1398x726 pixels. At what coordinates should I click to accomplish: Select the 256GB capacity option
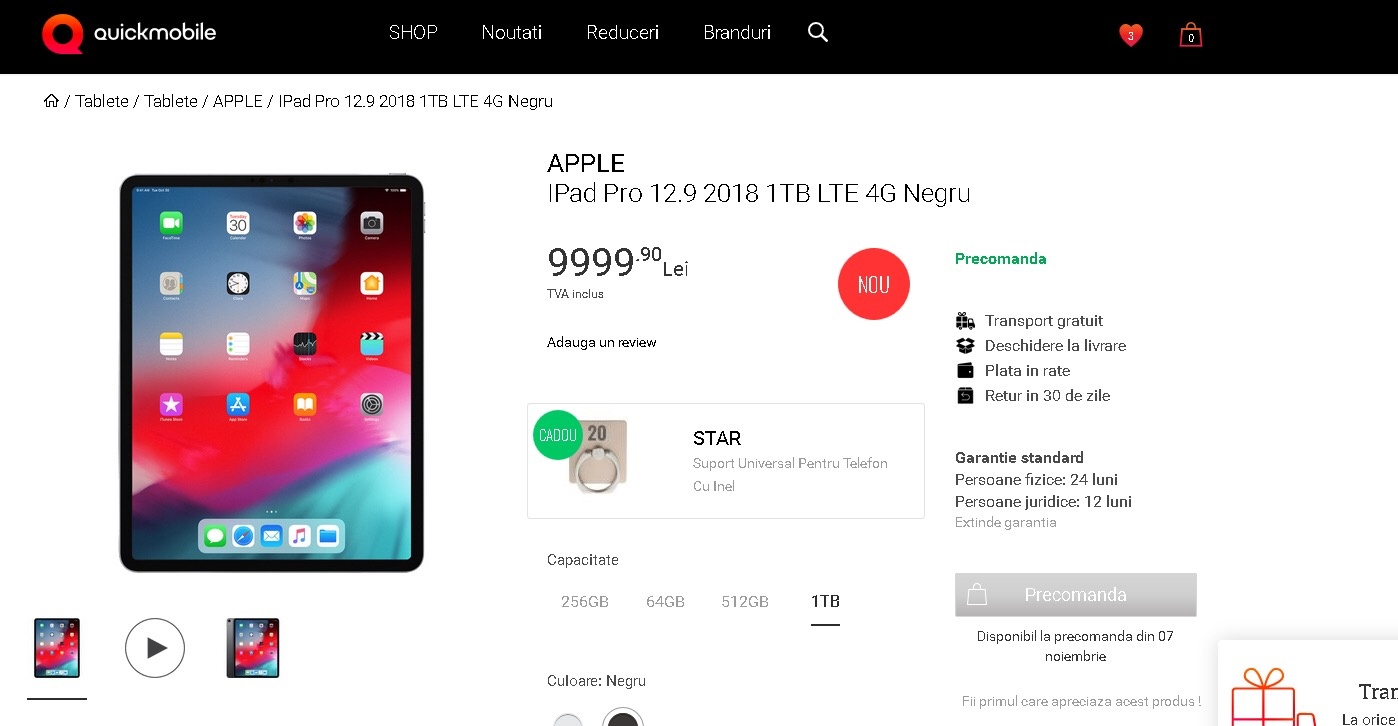(x=585, y=601)
